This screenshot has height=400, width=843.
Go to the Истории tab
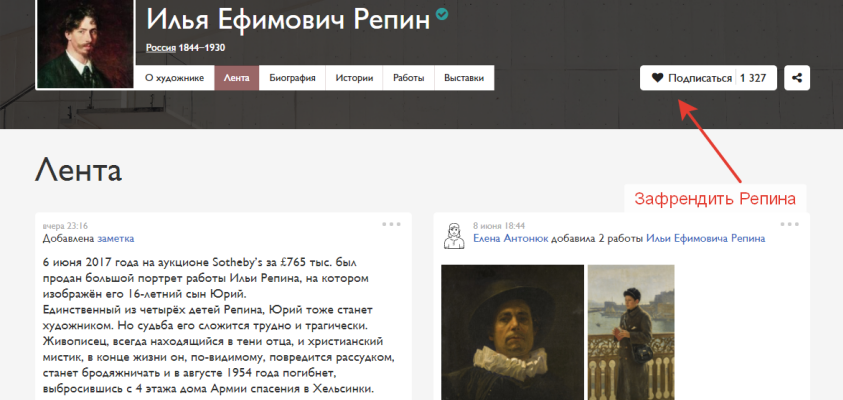[x=354, y=78]
